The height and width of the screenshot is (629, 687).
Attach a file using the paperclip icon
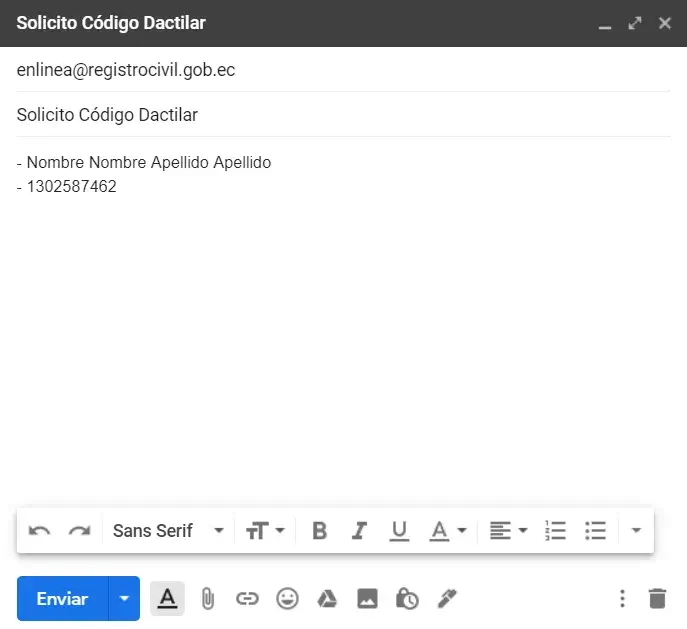[207, 599]
